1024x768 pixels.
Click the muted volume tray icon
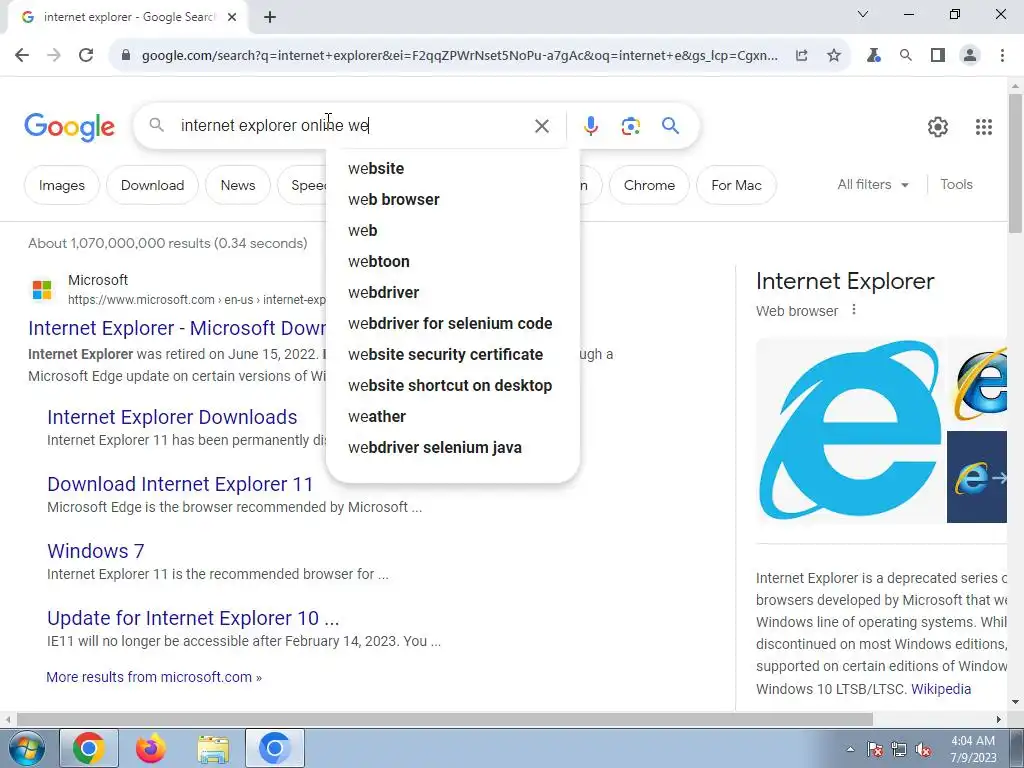click(x=923, y=750)
